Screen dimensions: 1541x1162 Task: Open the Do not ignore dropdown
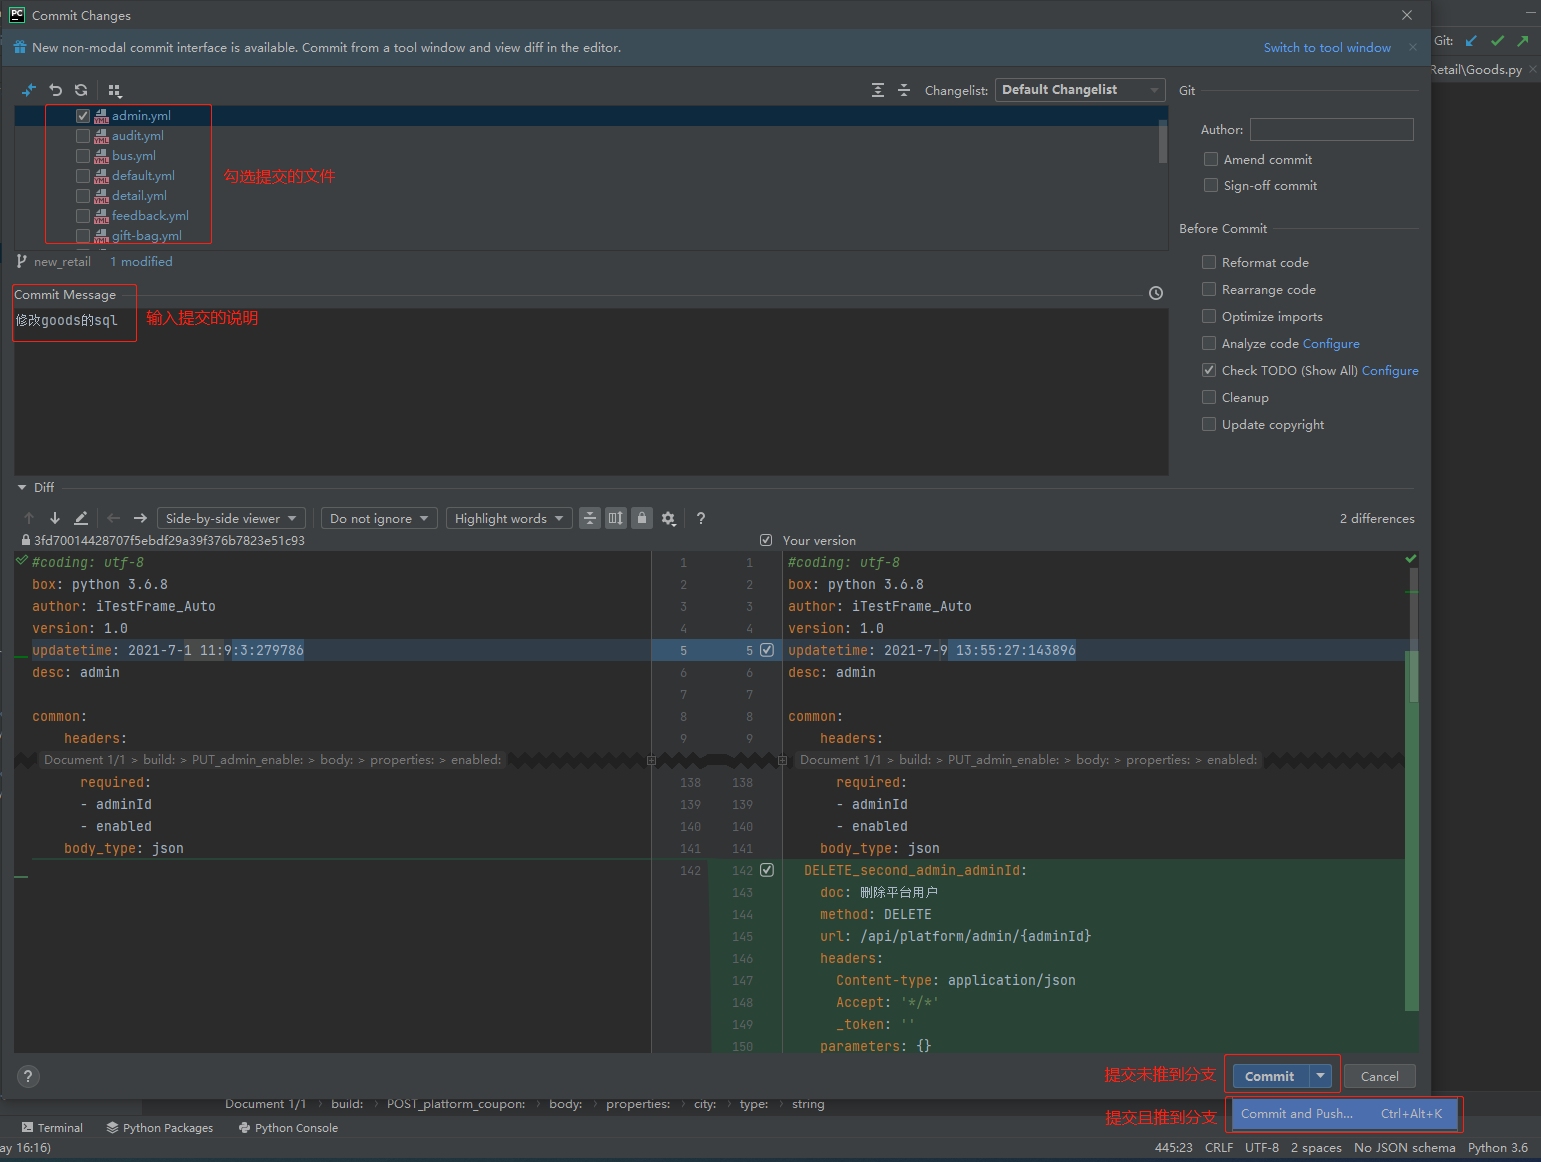tap(379, 518)
